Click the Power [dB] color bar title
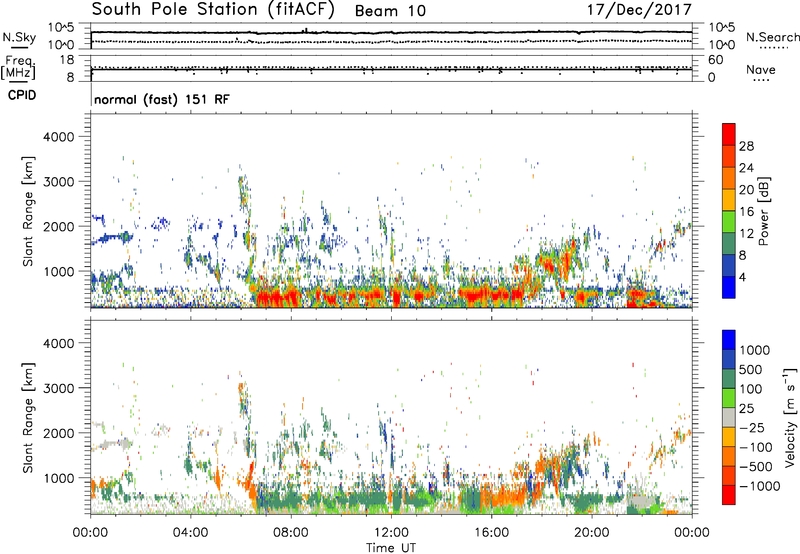 [x=764, y=211]
